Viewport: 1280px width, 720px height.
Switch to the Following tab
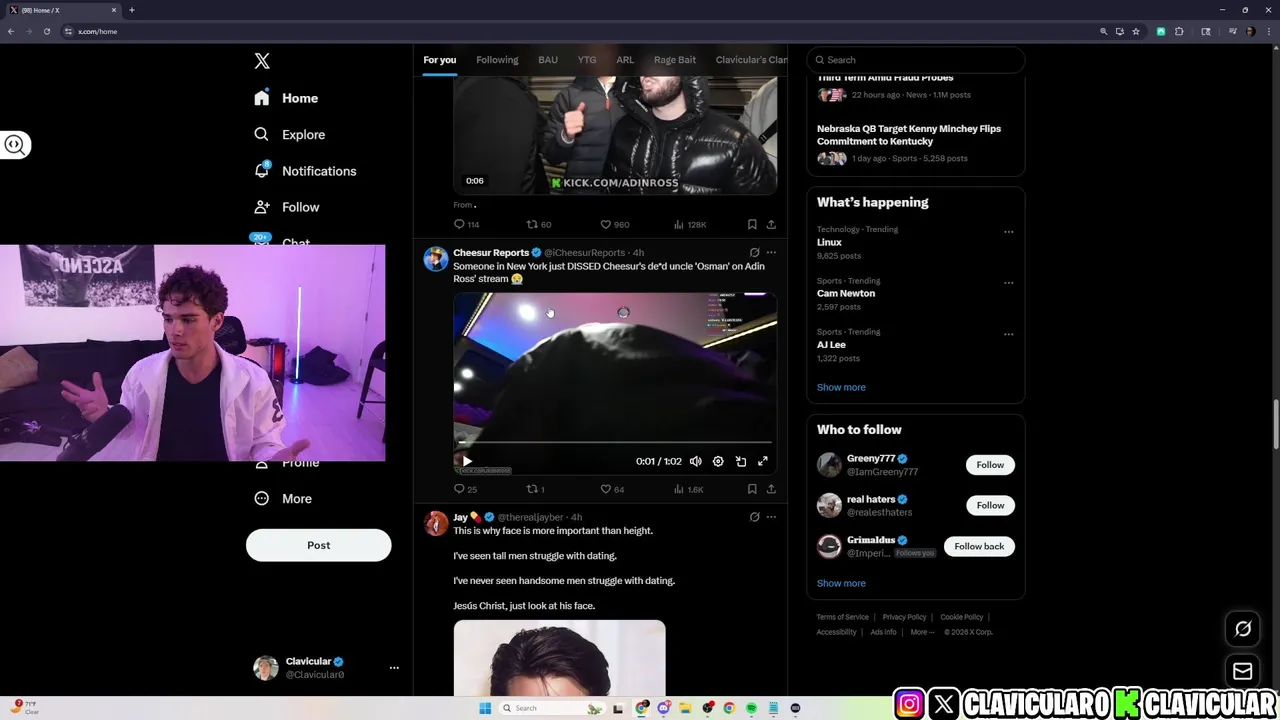[497, 60]
